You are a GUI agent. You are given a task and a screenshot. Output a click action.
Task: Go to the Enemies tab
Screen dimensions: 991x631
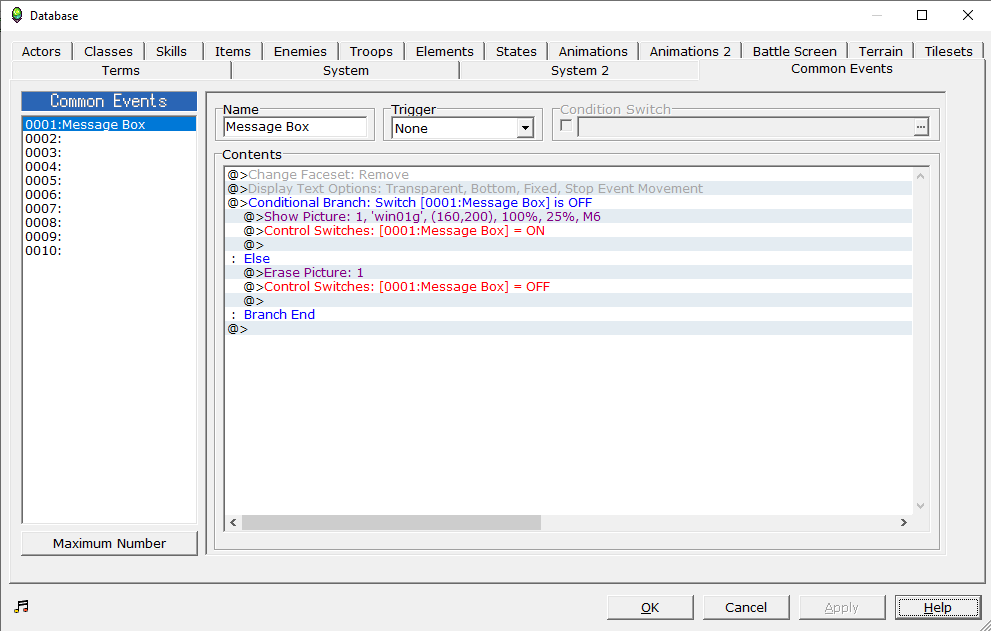[300, 51]
